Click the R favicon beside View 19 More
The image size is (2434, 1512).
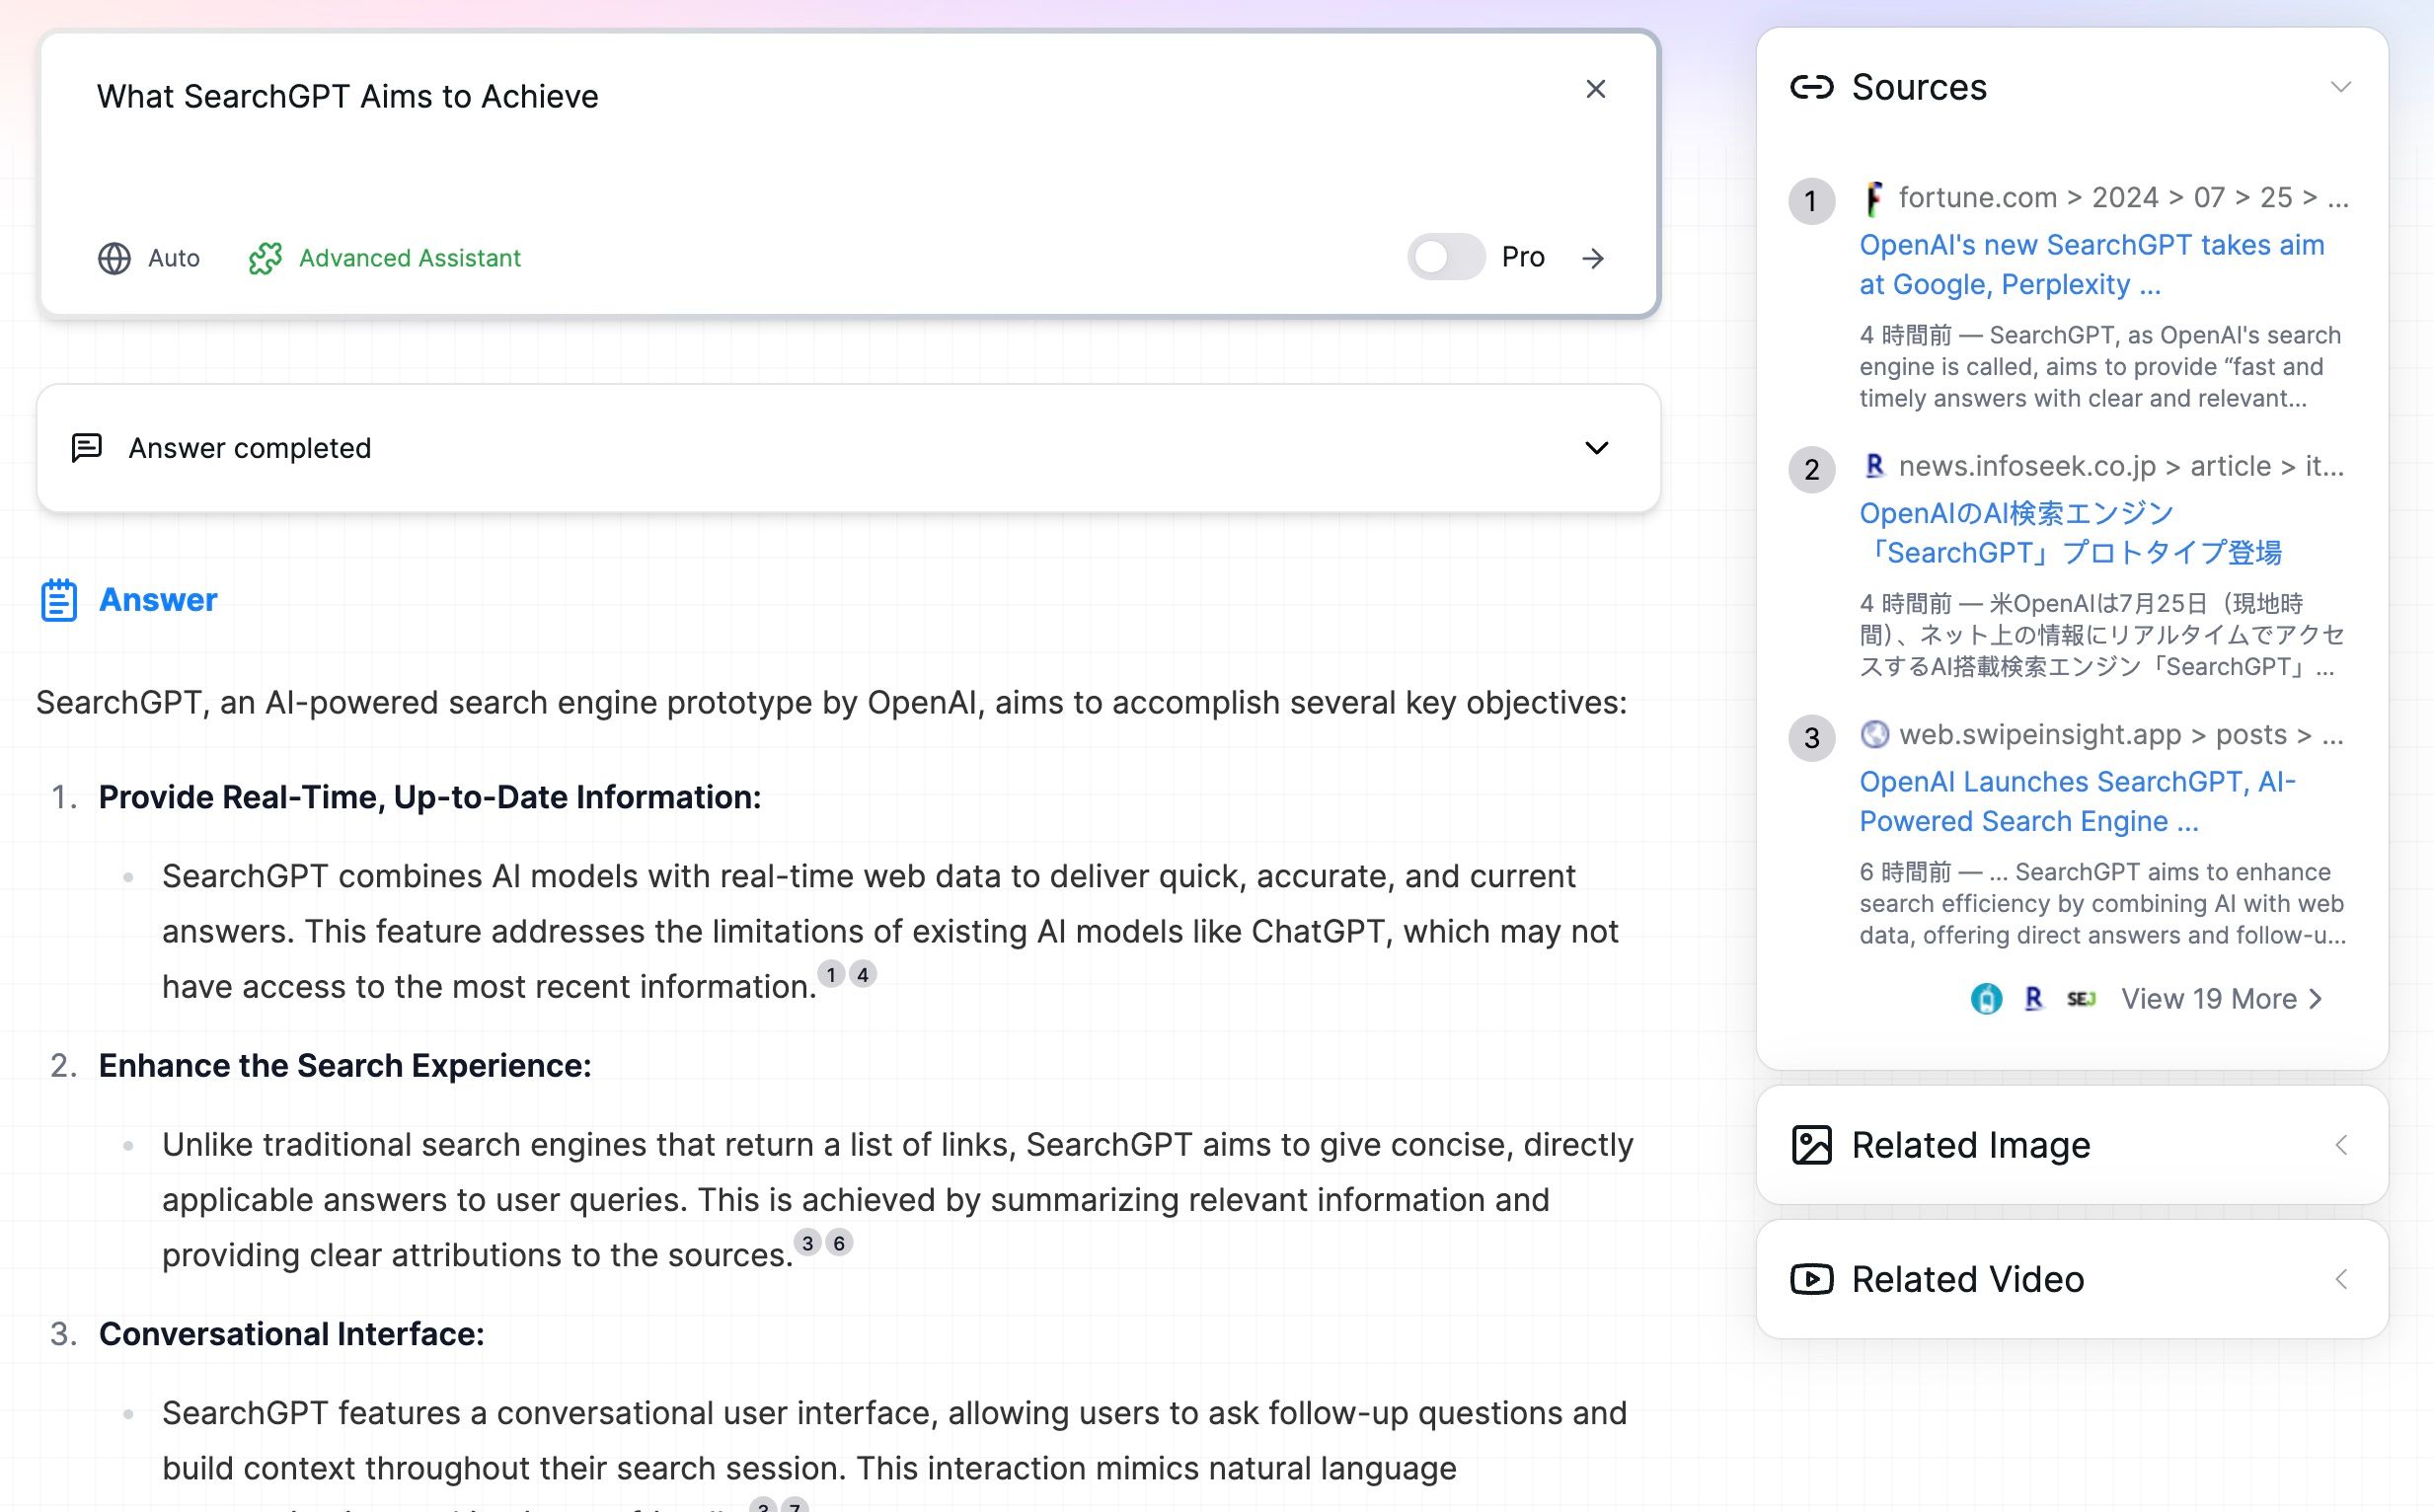(2033, 998)
